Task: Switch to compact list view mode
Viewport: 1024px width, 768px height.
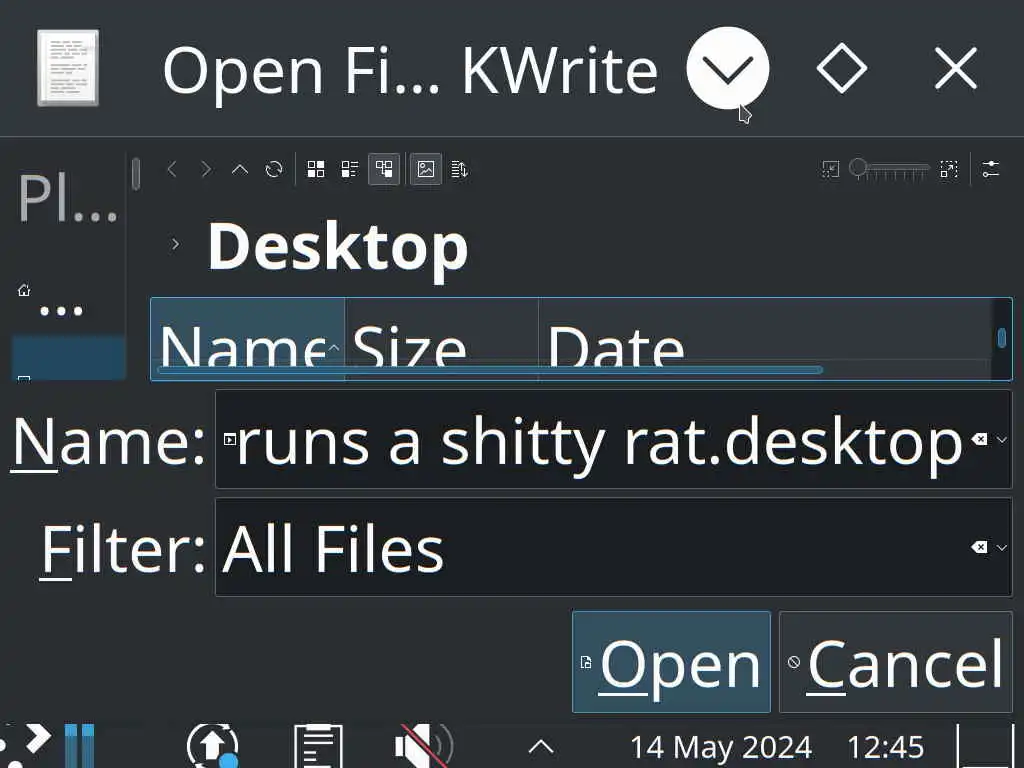Action: coord(350,170)
